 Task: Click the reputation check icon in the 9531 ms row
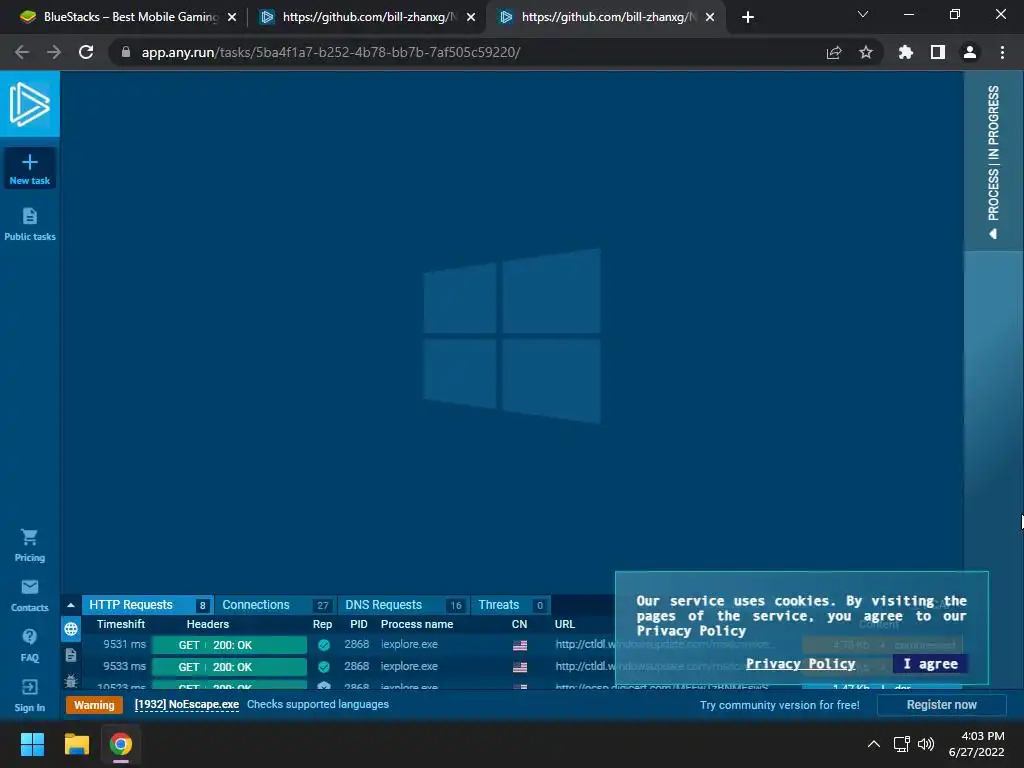(x=323, y=645)
